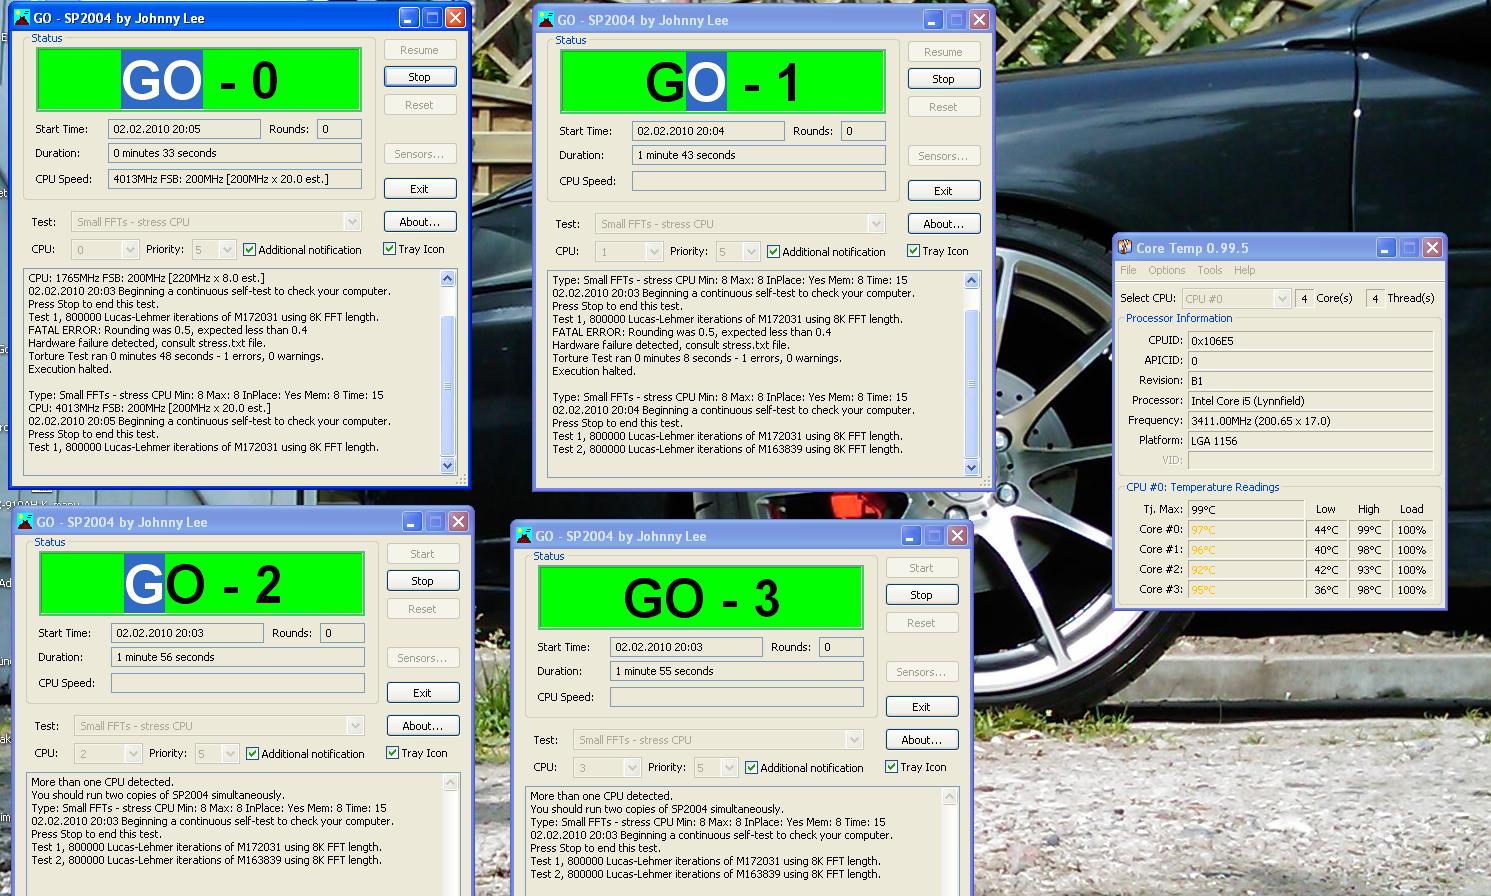Open Tools menu in Core Temp
The image size is (1491, 896).
(1209, 270)
